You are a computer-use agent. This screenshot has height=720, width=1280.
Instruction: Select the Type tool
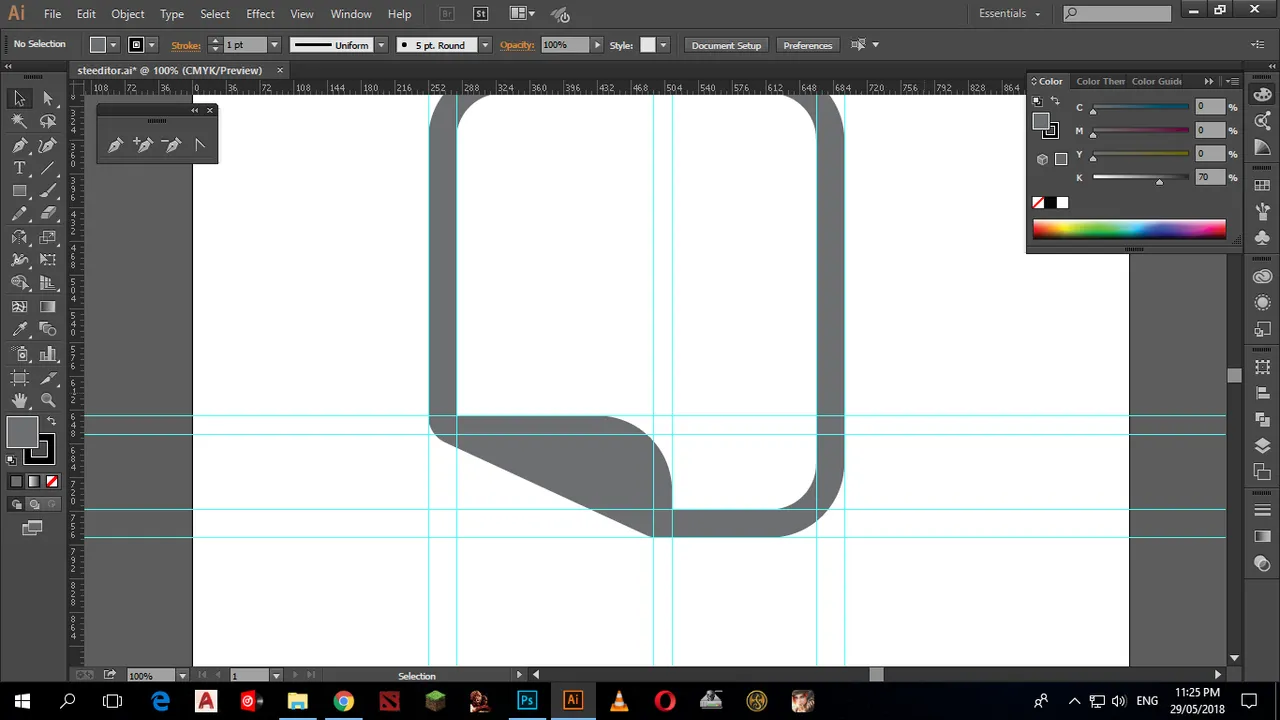click(19, 168)
